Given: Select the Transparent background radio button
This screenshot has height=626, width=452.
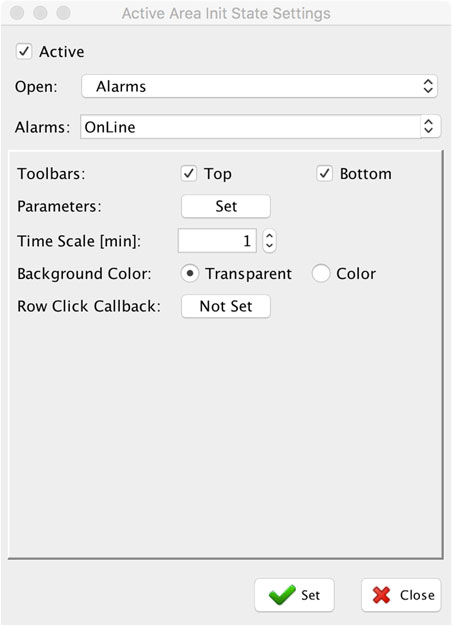Looking at the screenshot, I should [190, 274].
